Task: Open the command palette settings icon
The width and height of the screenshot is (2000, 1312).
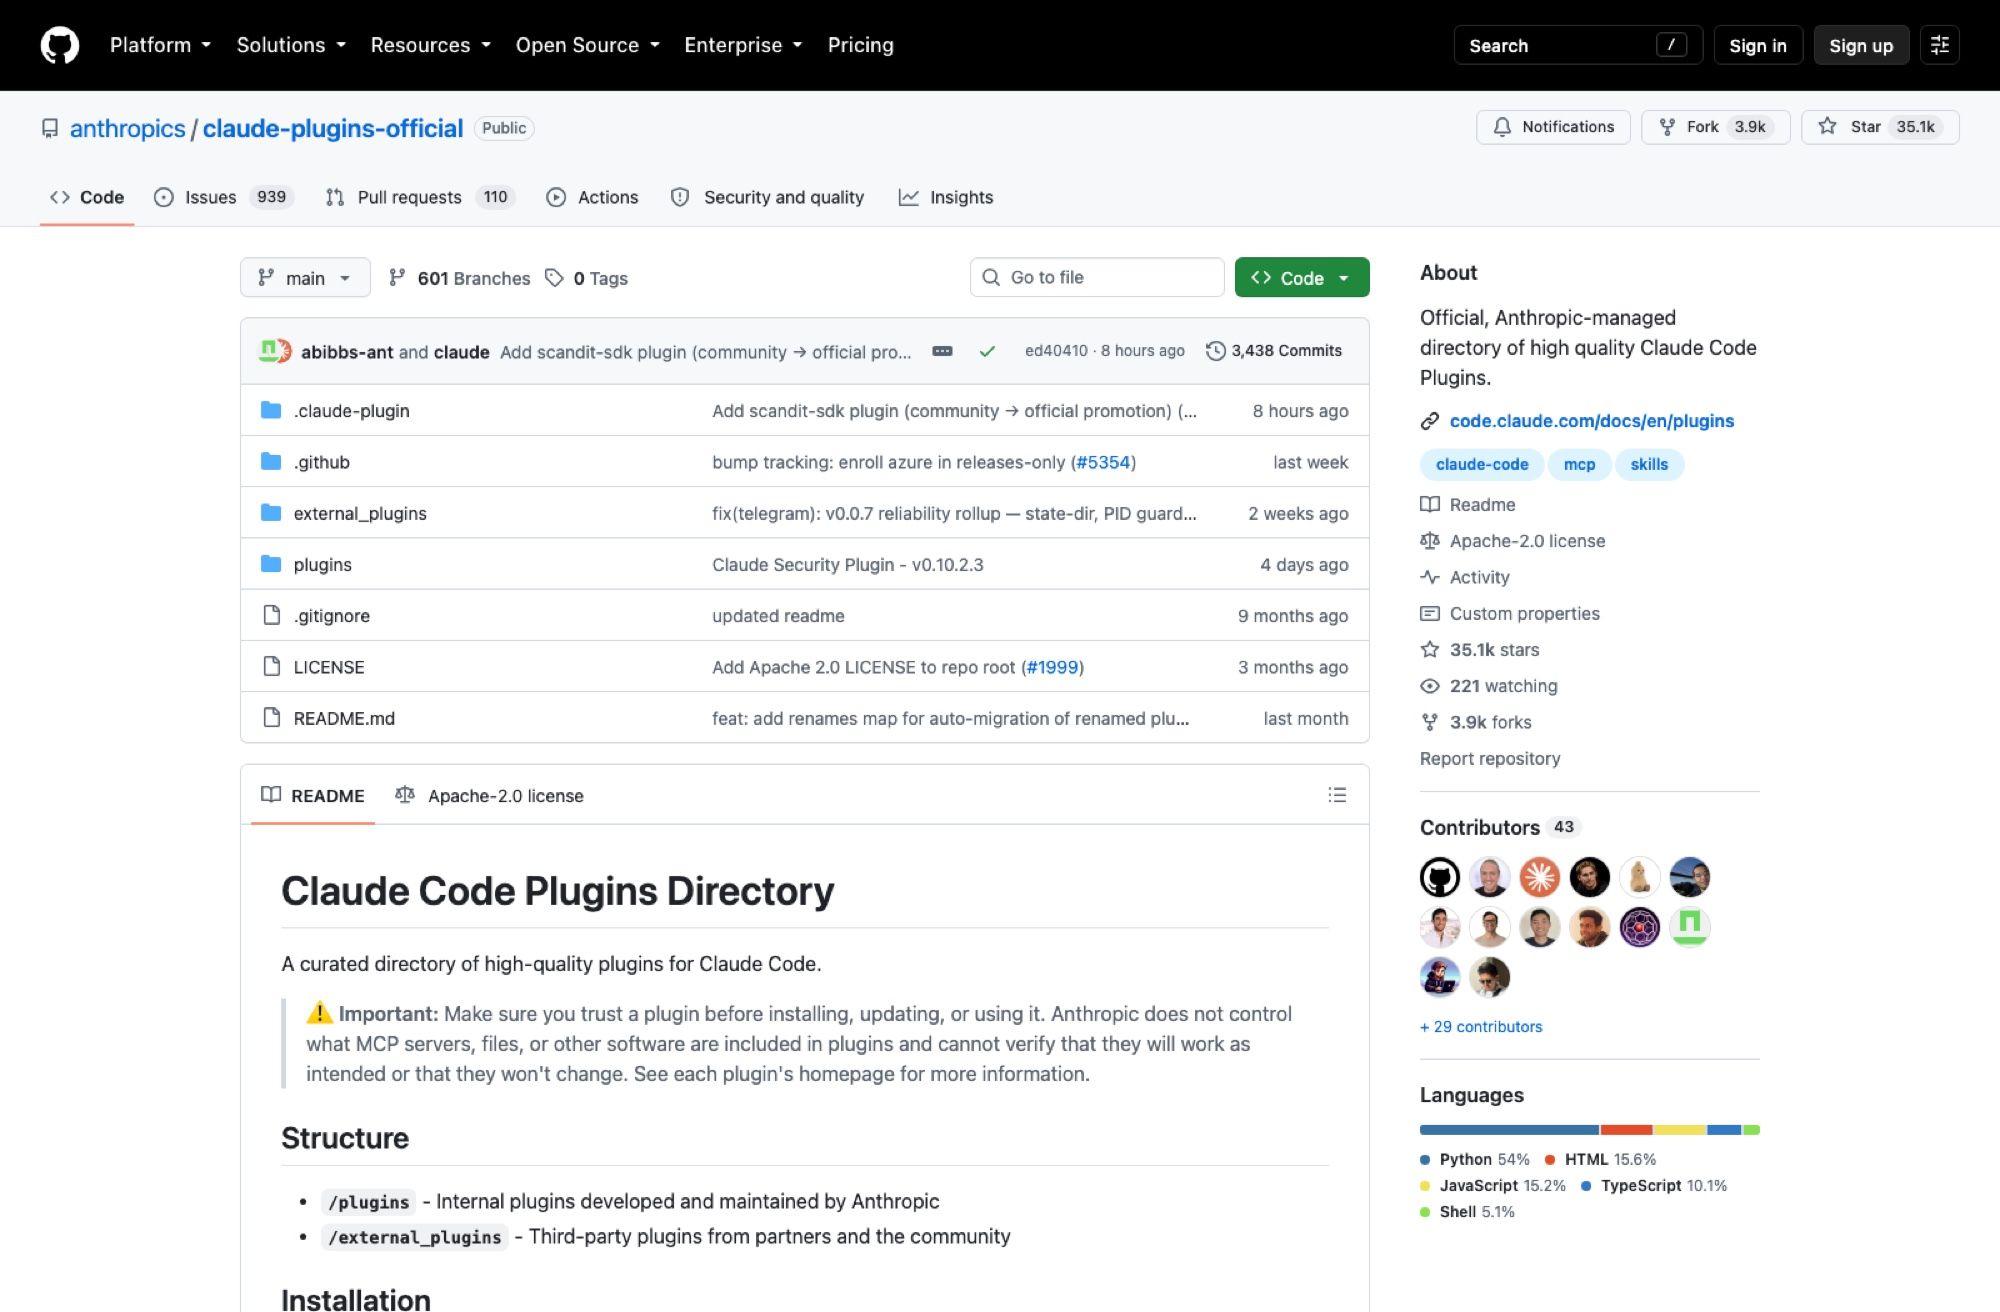Action: click(x=1940, y=45)
